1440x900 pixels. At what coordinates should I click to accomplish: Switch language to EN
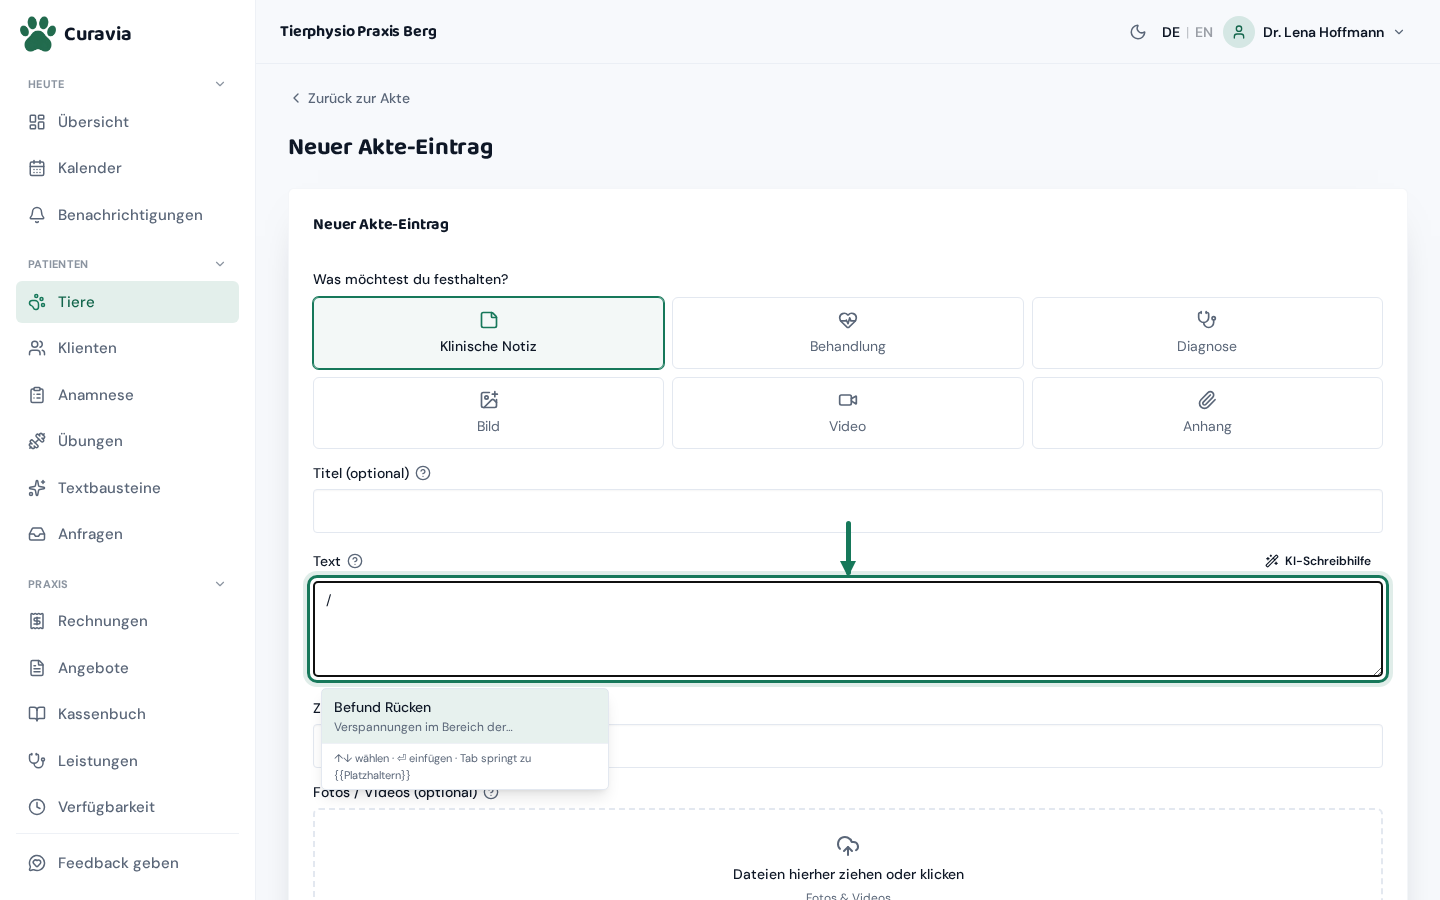pyautogui.click(x=1204, y=32)
